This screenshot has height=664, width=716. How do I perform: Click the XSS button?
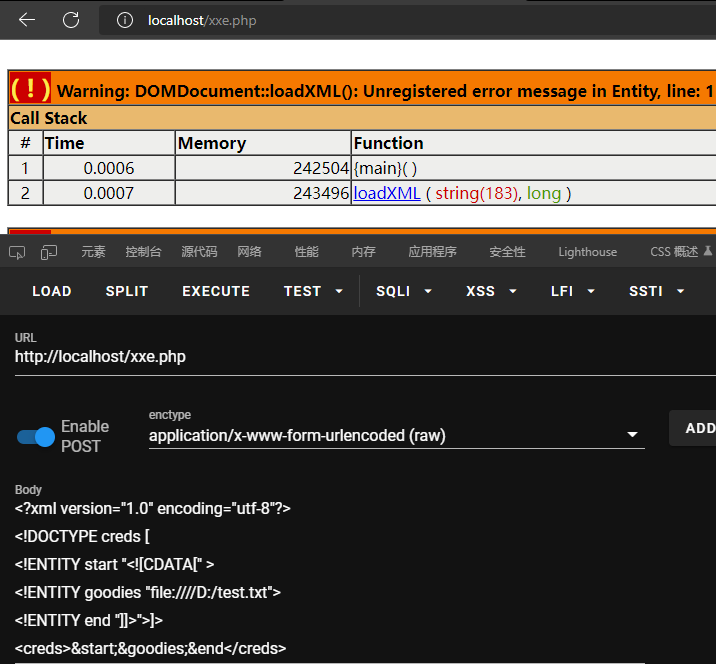[480, 291]
